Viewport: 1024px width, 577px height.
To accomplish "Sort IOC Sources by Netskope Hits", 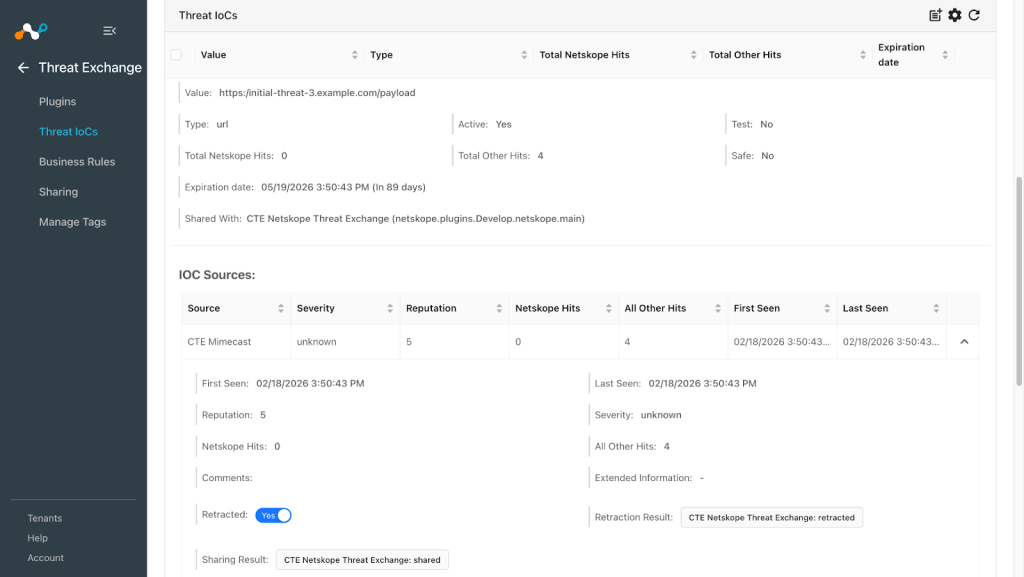I will (609, 308).
